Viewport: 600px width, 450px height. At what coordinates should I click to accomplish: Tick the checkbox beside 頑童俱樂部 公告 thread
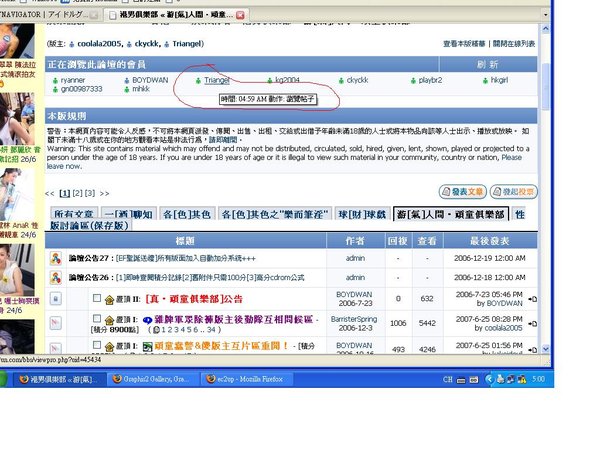[97, 298]
